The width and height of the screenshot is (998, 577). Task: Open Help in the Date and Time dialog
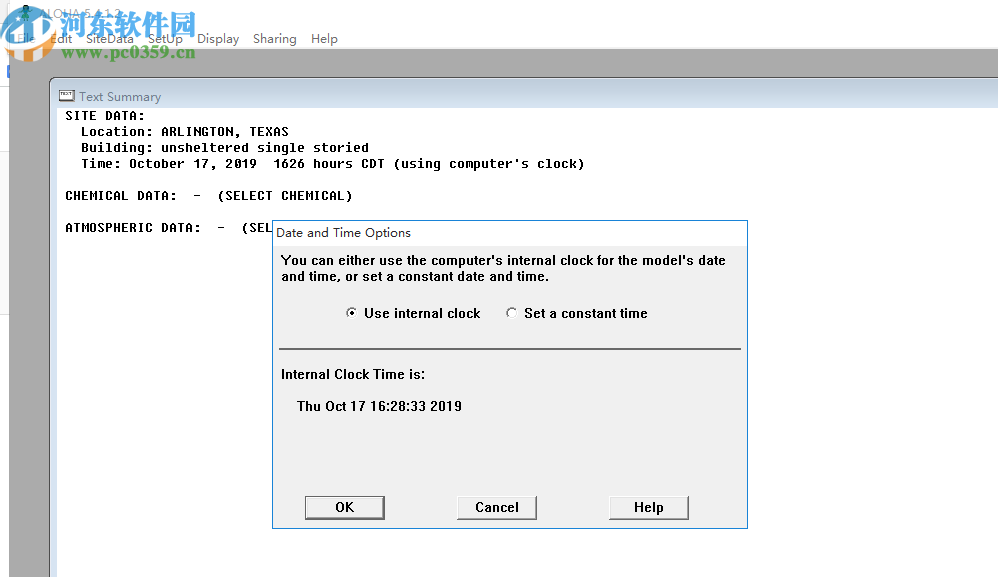649,508
